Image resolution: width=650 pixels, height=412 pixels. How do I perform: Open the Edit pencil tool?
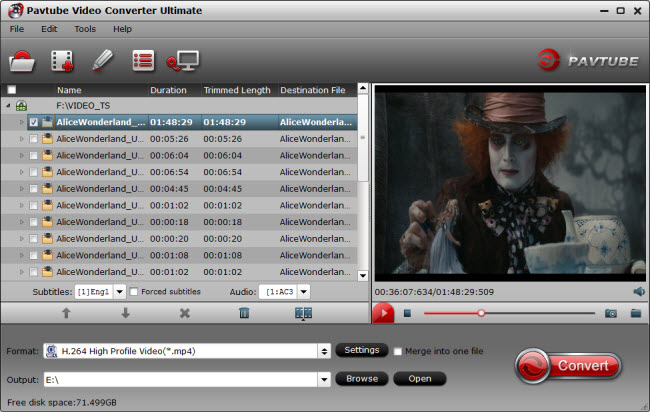[x=102, y=61]
